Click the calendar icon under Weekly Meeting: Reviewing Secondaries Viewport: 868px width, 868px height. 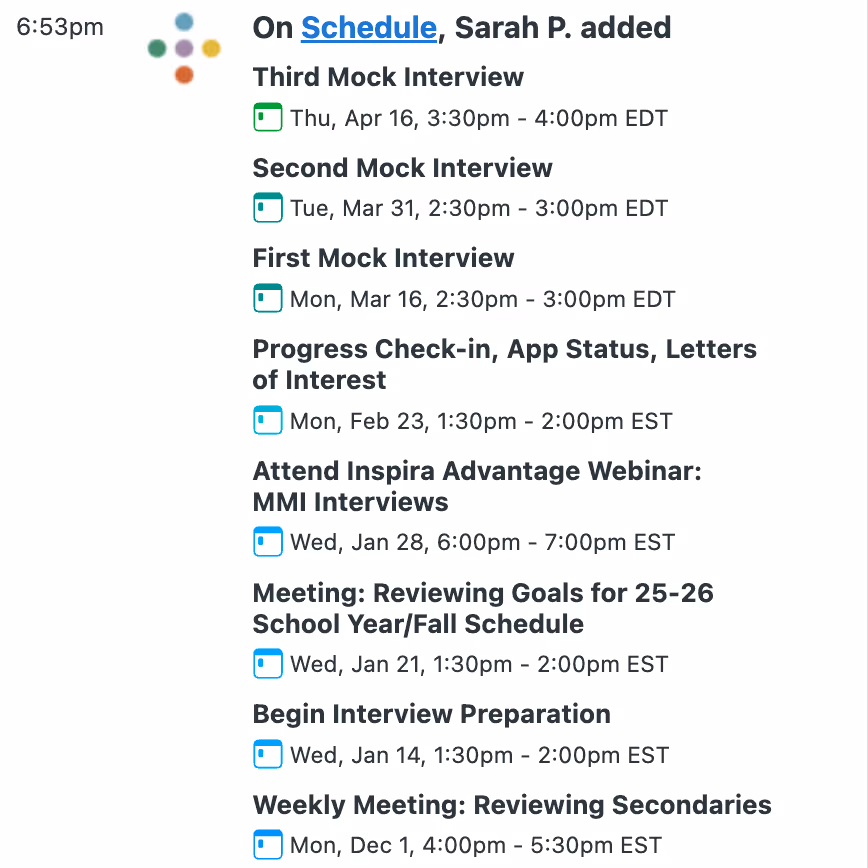(x=268, y=845)
